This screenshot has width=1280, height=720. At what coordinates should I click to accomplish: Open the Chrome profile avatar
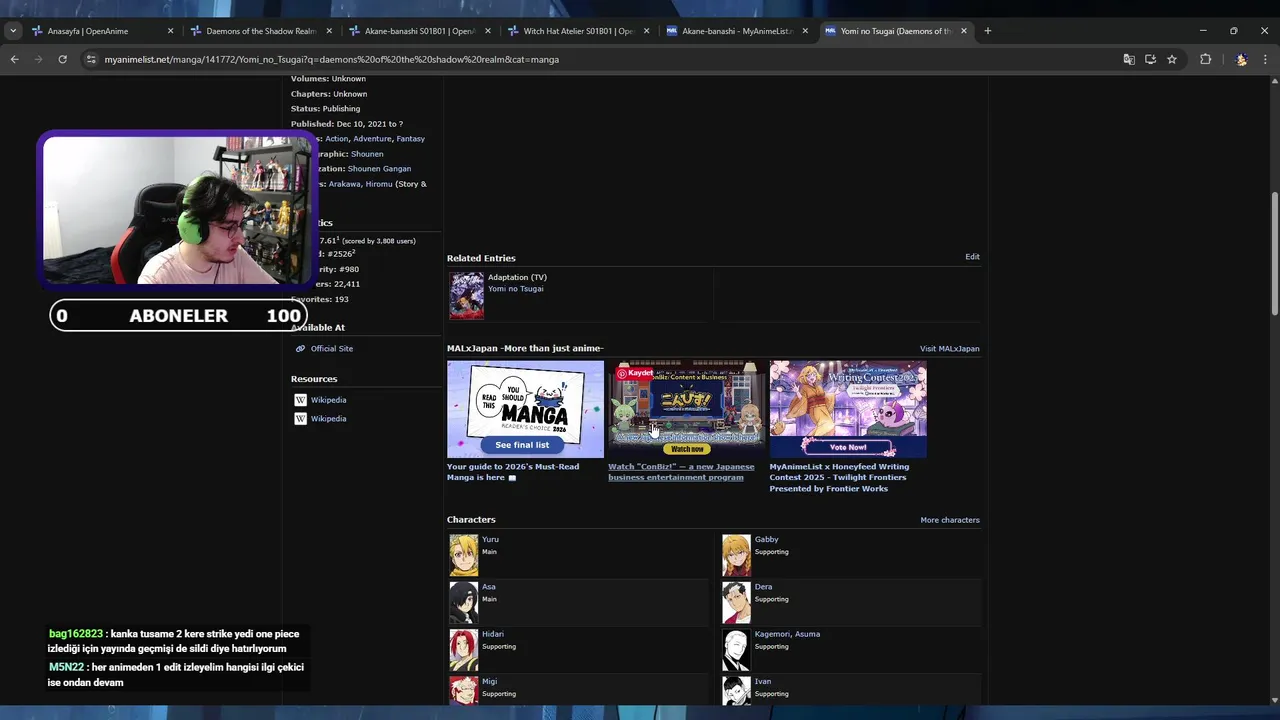[x=1241, y=59]
